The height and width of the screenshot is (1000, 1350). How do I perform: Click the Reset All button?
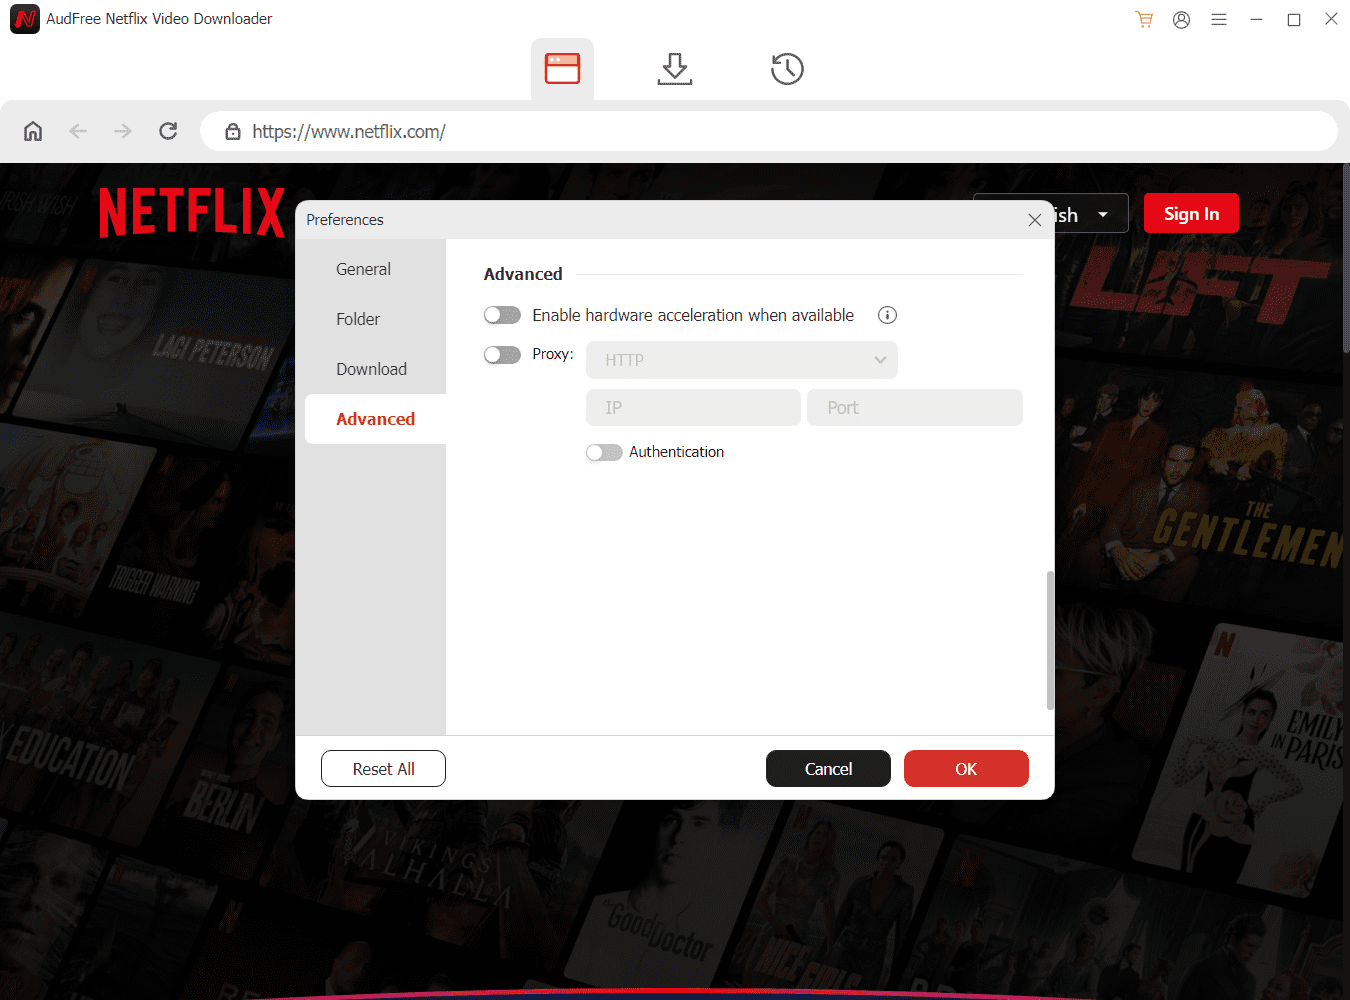[383, 769]
